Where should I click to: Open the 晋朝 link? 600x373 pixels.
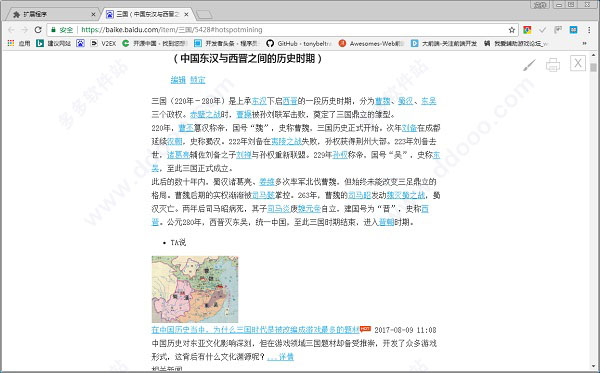click(386, 222)
